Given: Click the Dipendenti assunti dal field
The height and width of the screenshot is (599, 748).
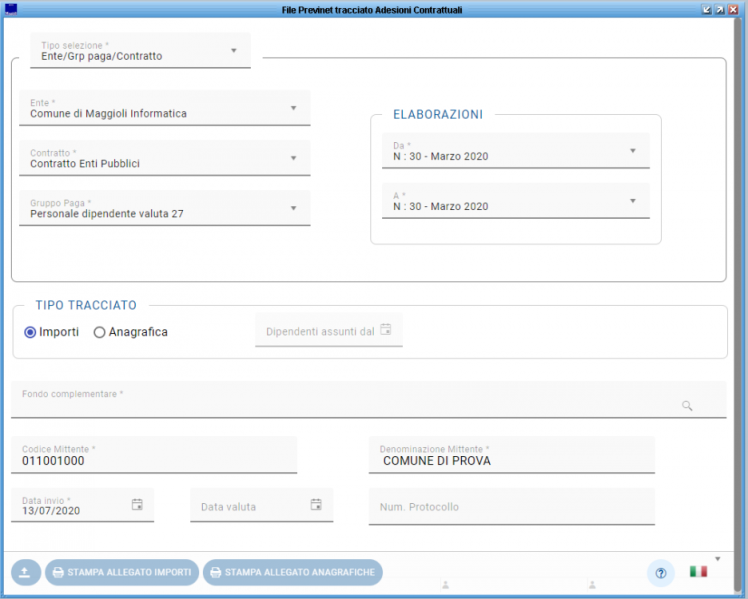Looking at the screenshot, I should [329, 330].
